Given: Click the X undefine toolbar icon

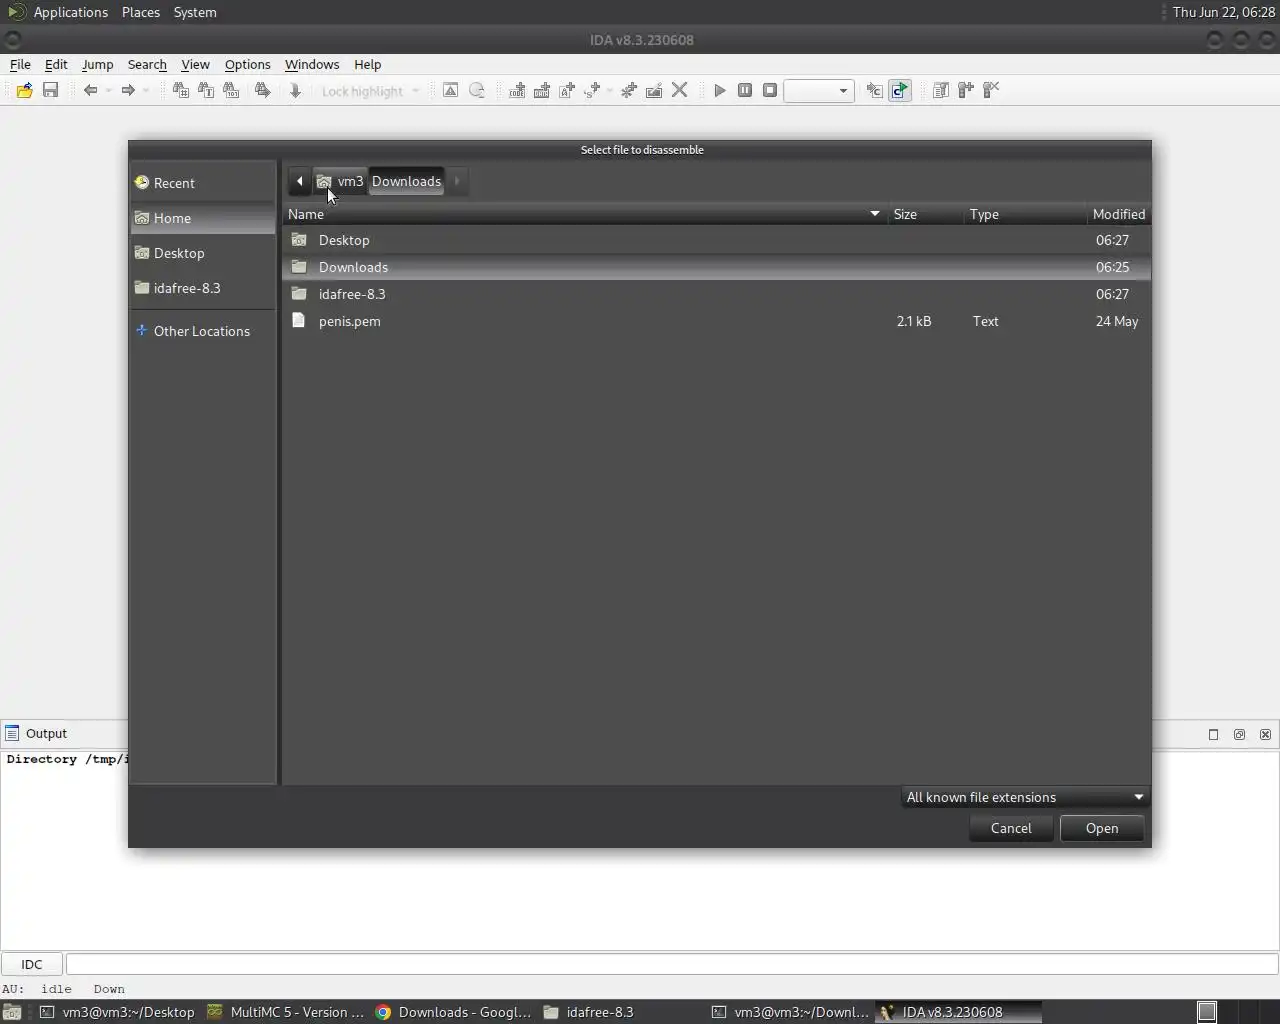Looking at the screenshot, I should click(680, 90).
